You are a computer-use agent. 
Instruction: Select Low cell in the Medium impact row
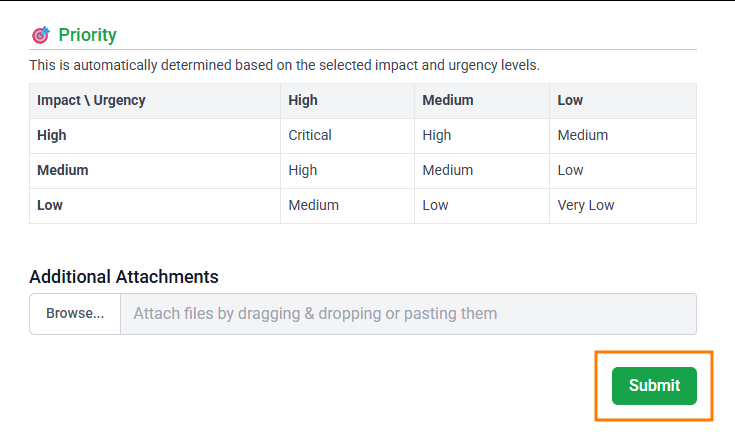[570, 170]
